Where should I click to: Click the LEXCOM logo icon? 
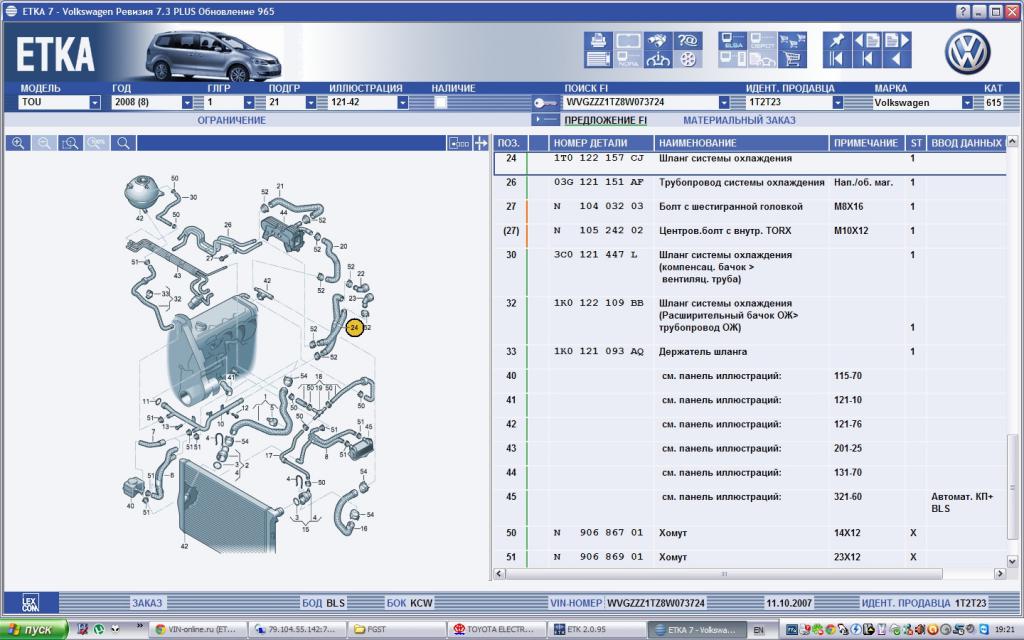(30, 603)
